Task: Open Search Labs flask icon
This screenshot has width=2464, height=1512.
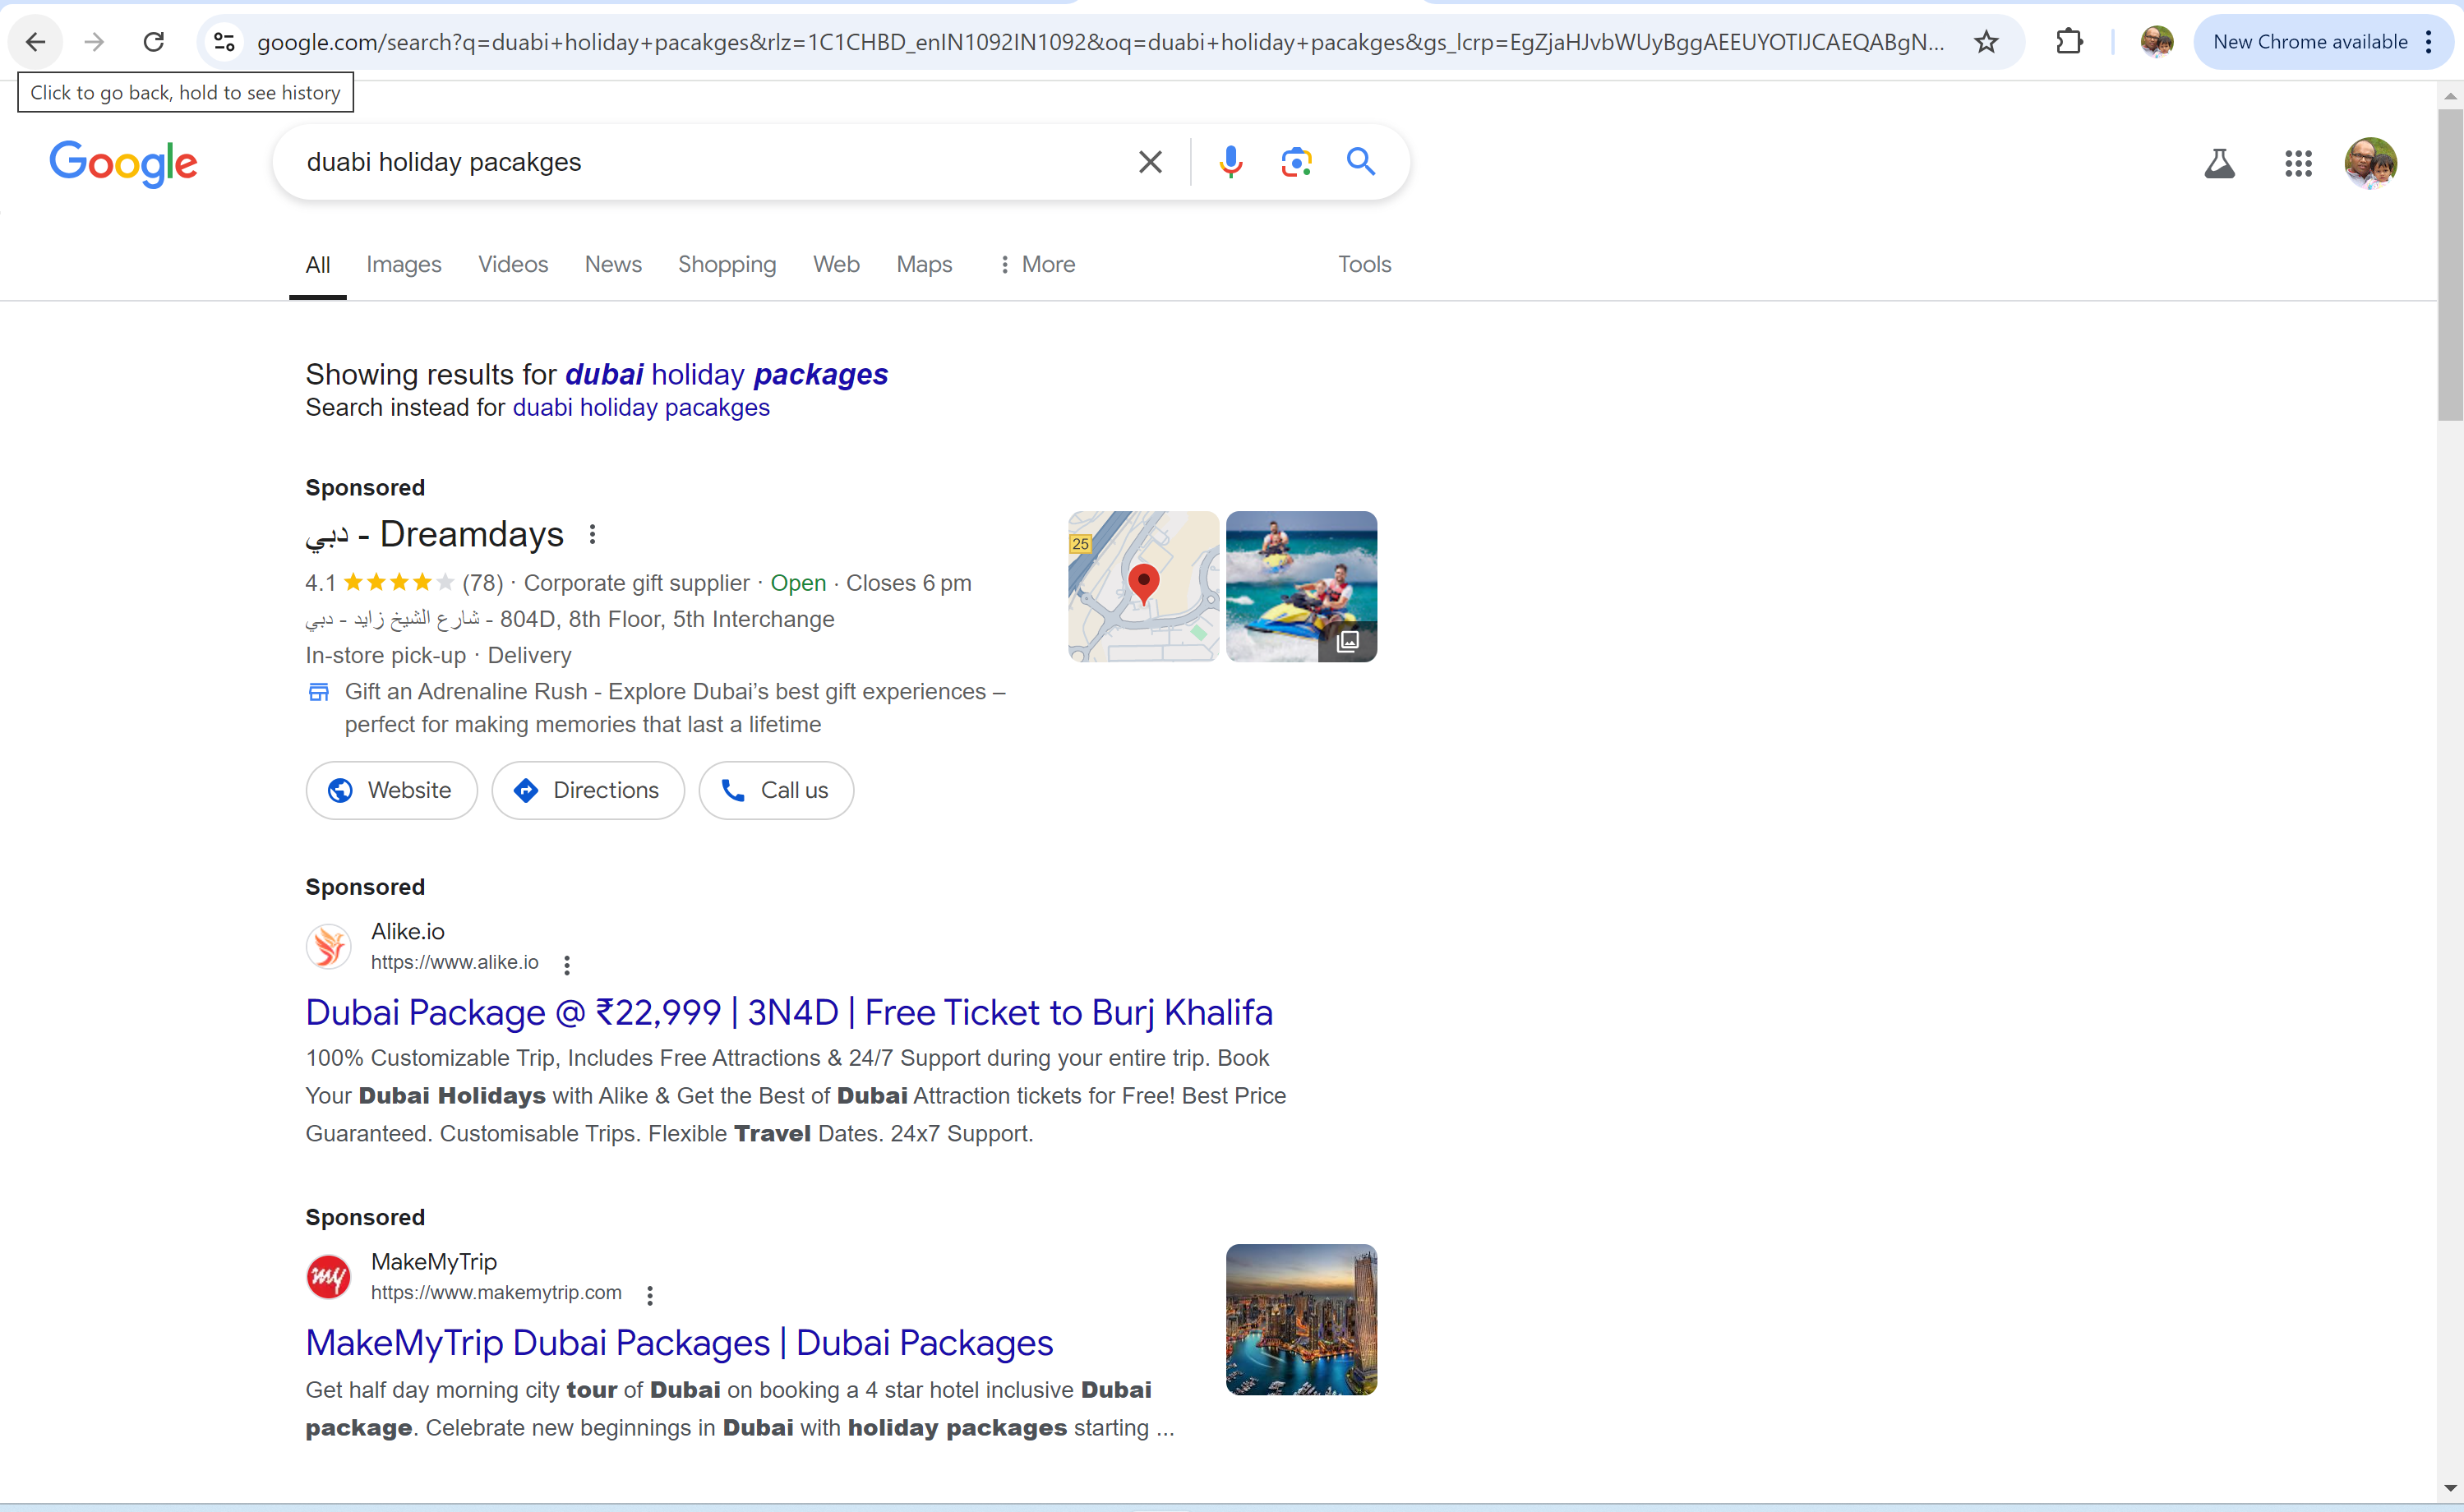Action: tap(2219, 163)
